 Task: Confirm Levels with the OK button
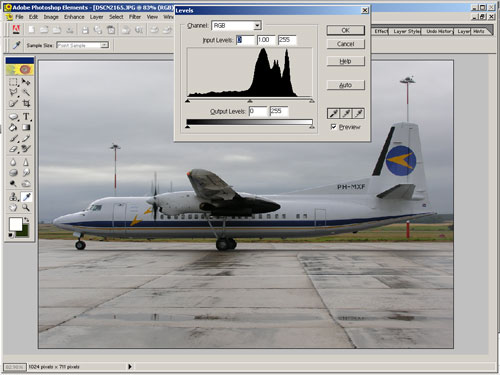[346, 30]
